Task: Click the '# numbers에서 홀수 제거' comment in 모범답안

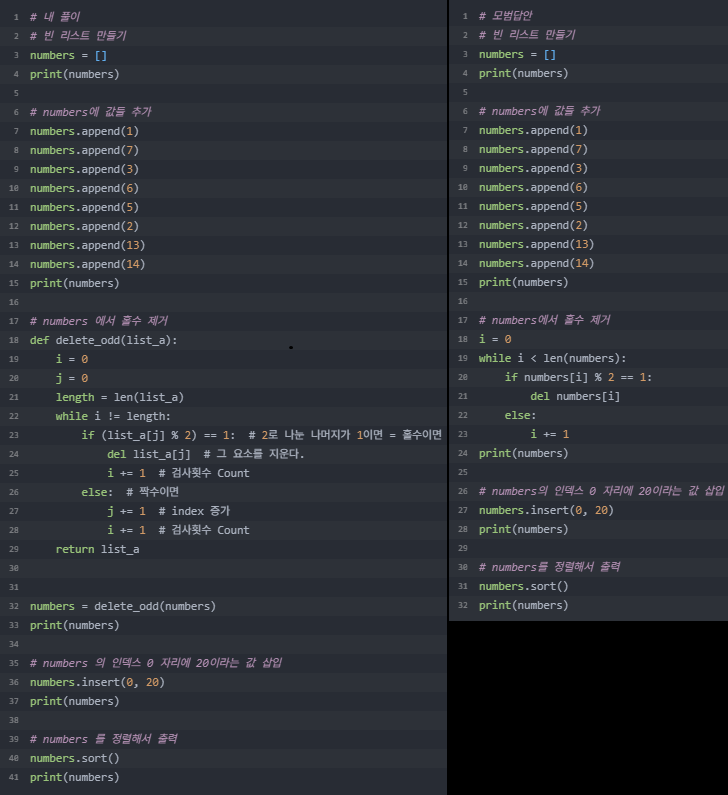Action: click(544, 320)
